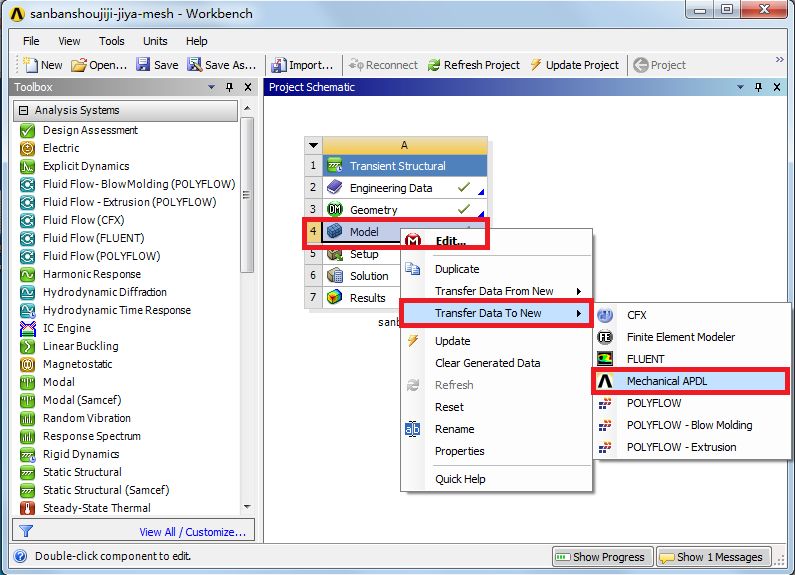Click Show 1 Messages button
This screenshot has width=795, height=575.
point(714,557)
